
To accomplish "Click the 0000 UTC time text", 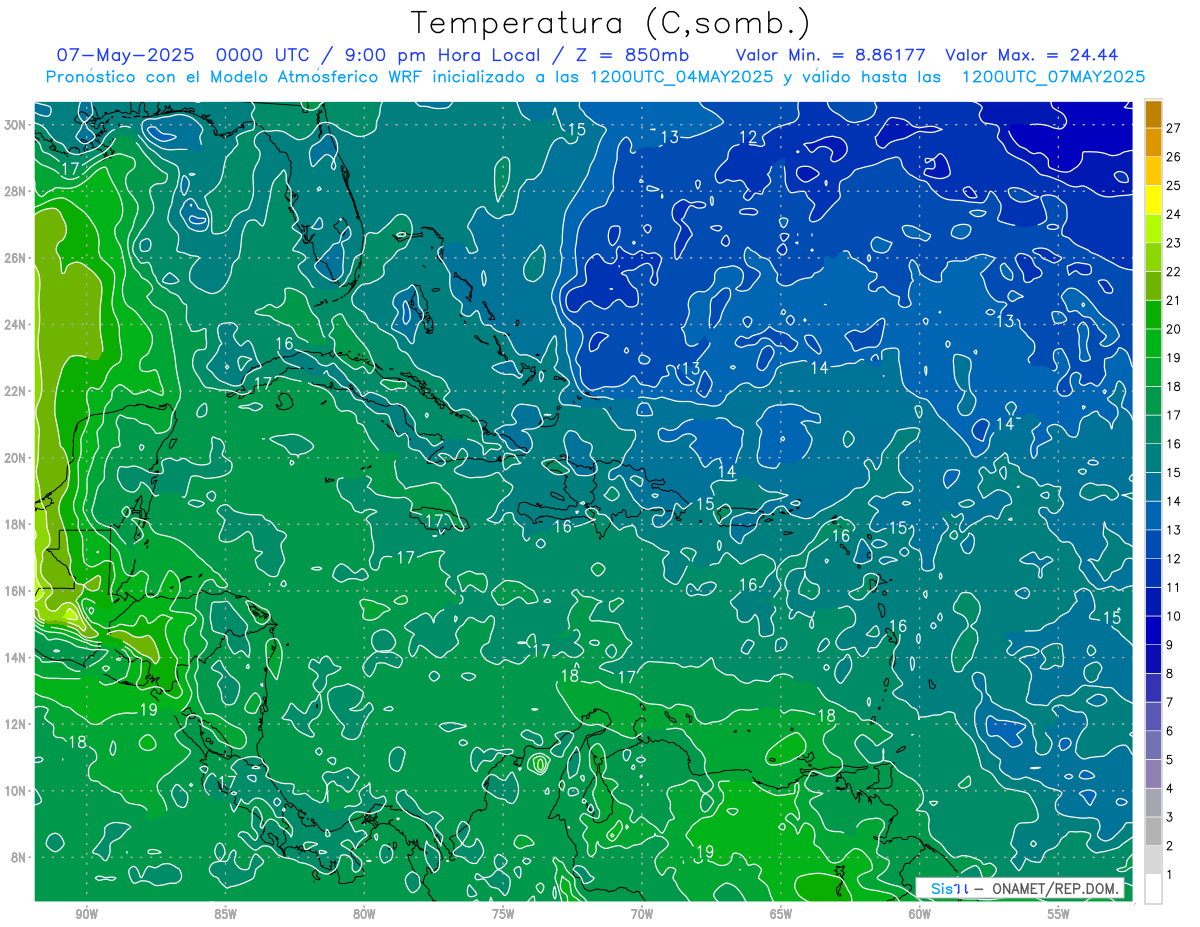I will point(264,55).
